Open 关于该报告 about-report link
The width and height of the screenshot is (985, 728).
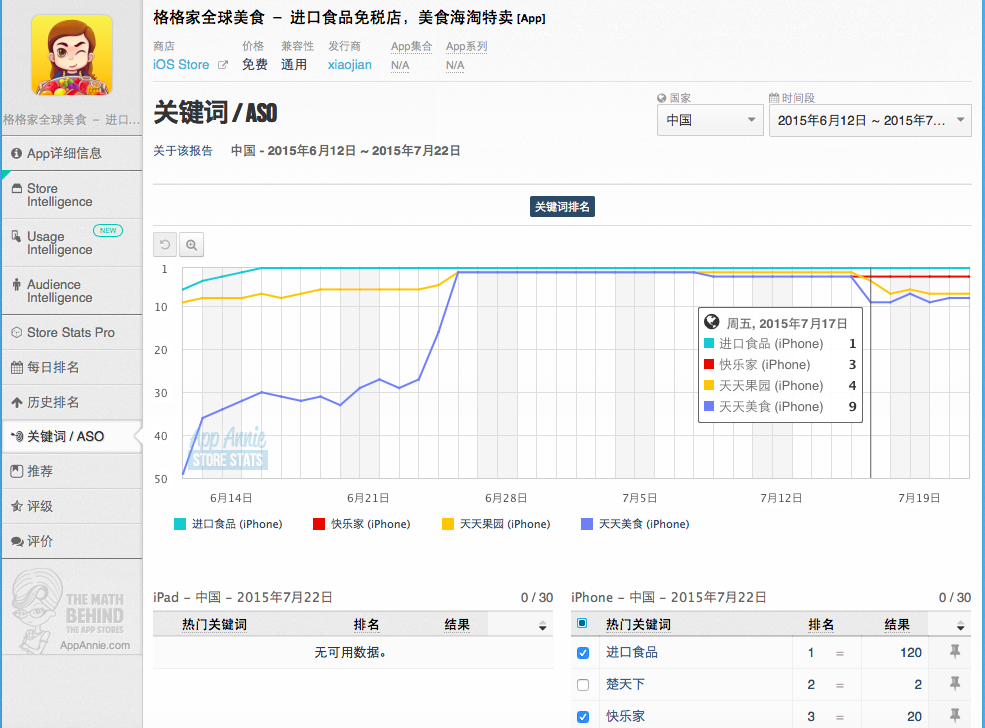click(183, 151)
